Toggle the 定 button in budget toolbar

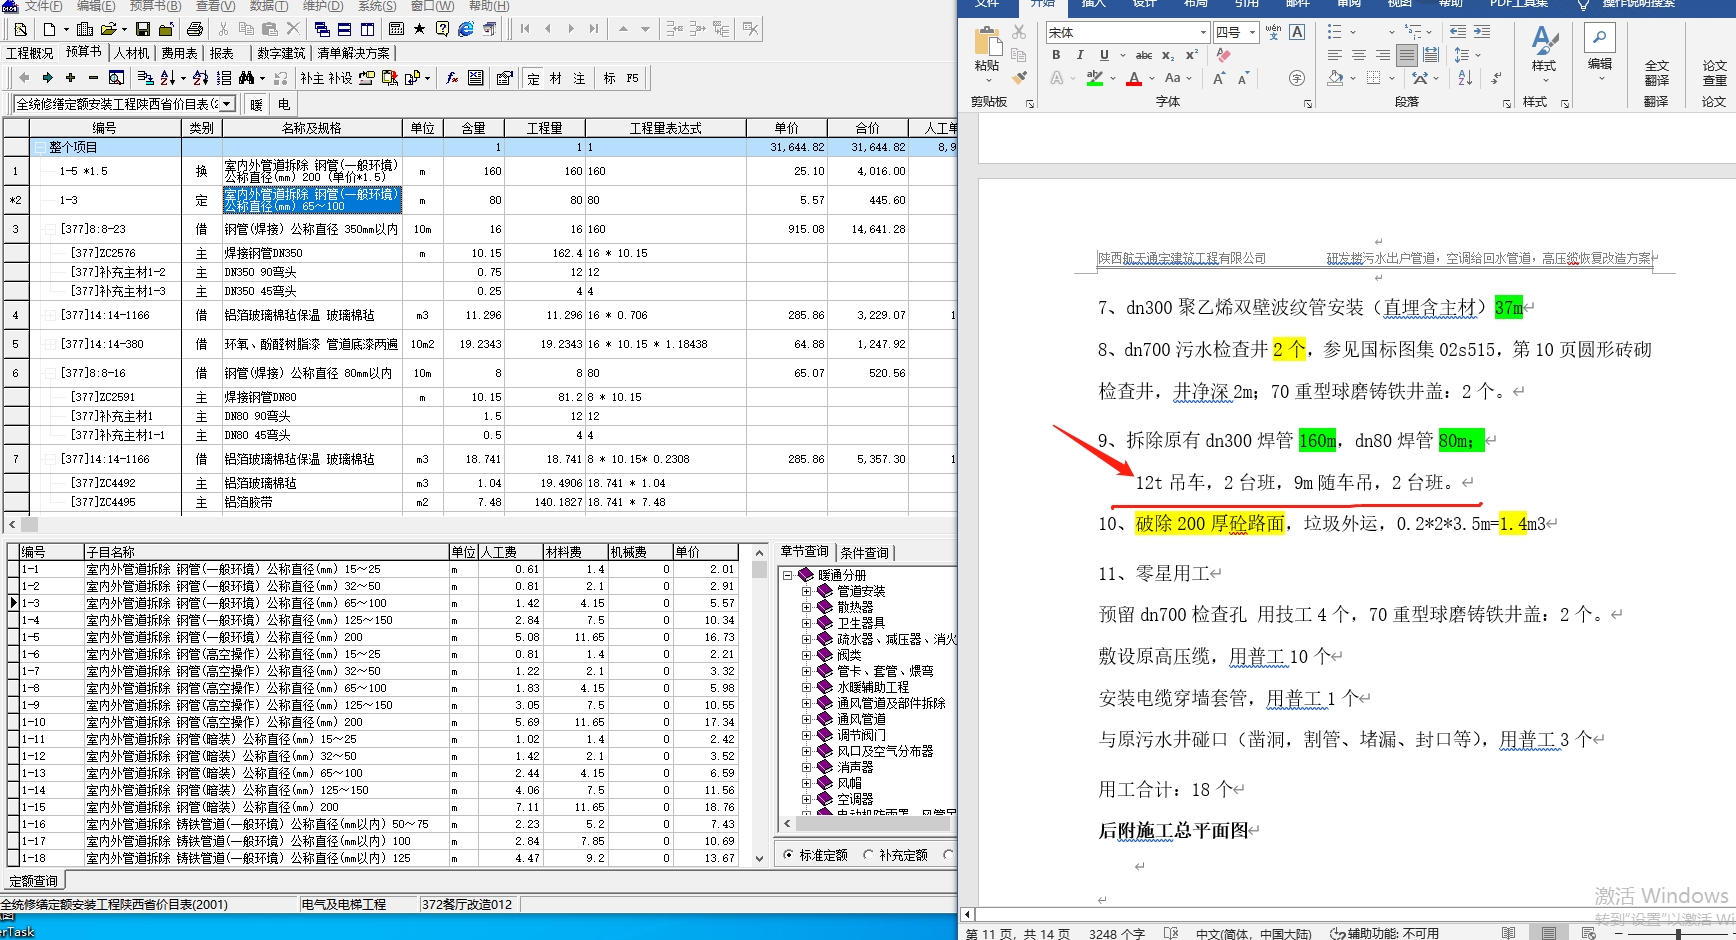point(533,78)
